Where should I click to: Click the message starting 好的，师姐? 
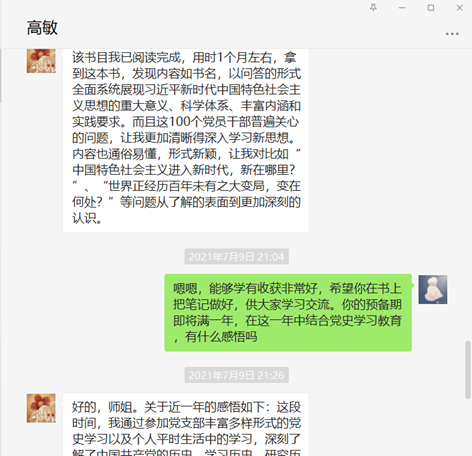186,424
